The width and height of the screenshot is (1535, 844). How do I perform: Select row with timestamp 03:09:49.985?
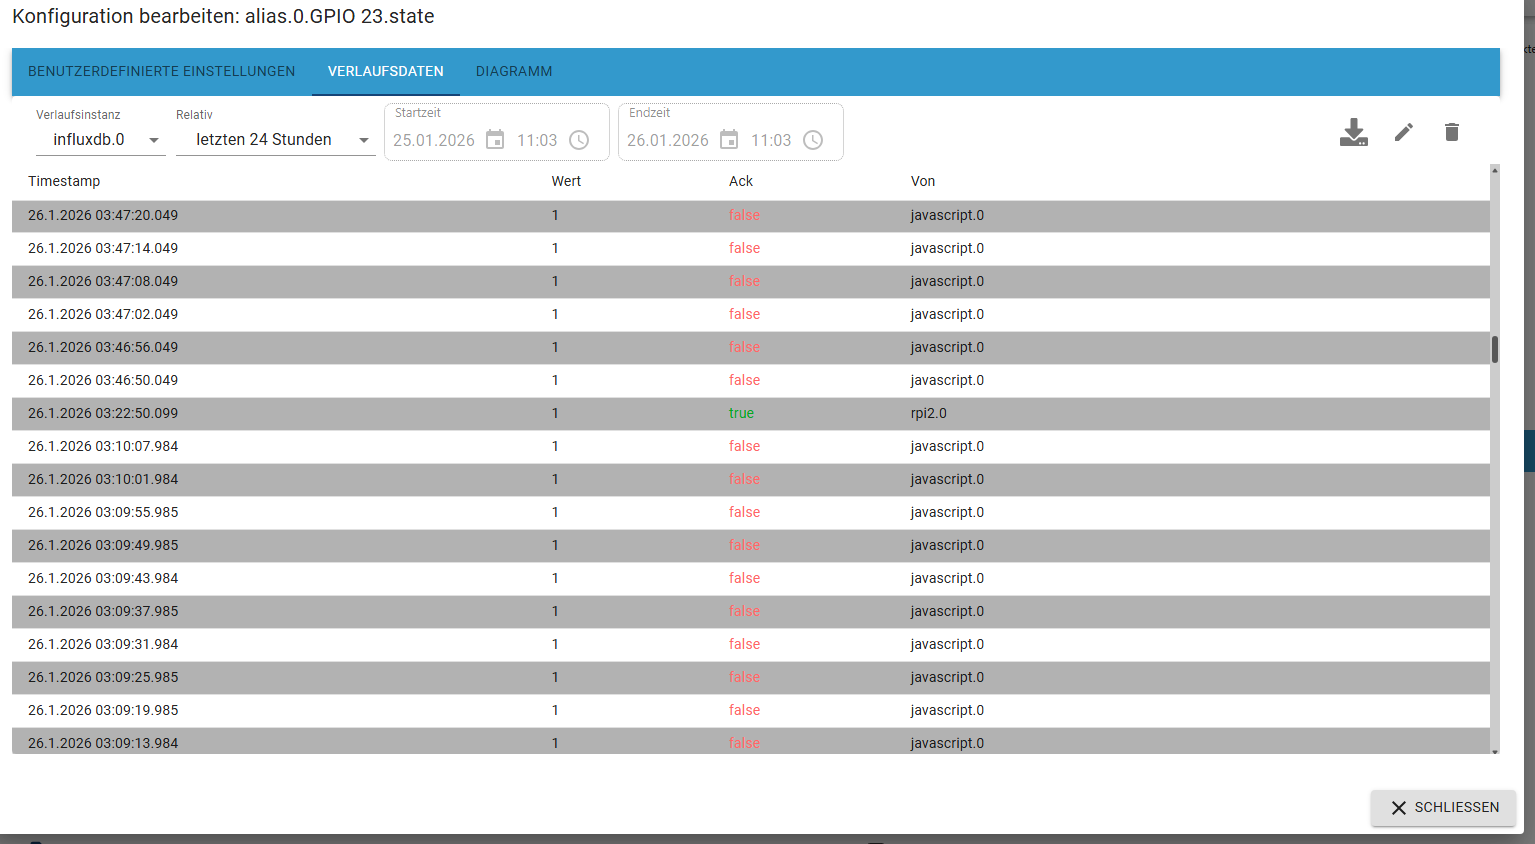[x=751, y=545]
